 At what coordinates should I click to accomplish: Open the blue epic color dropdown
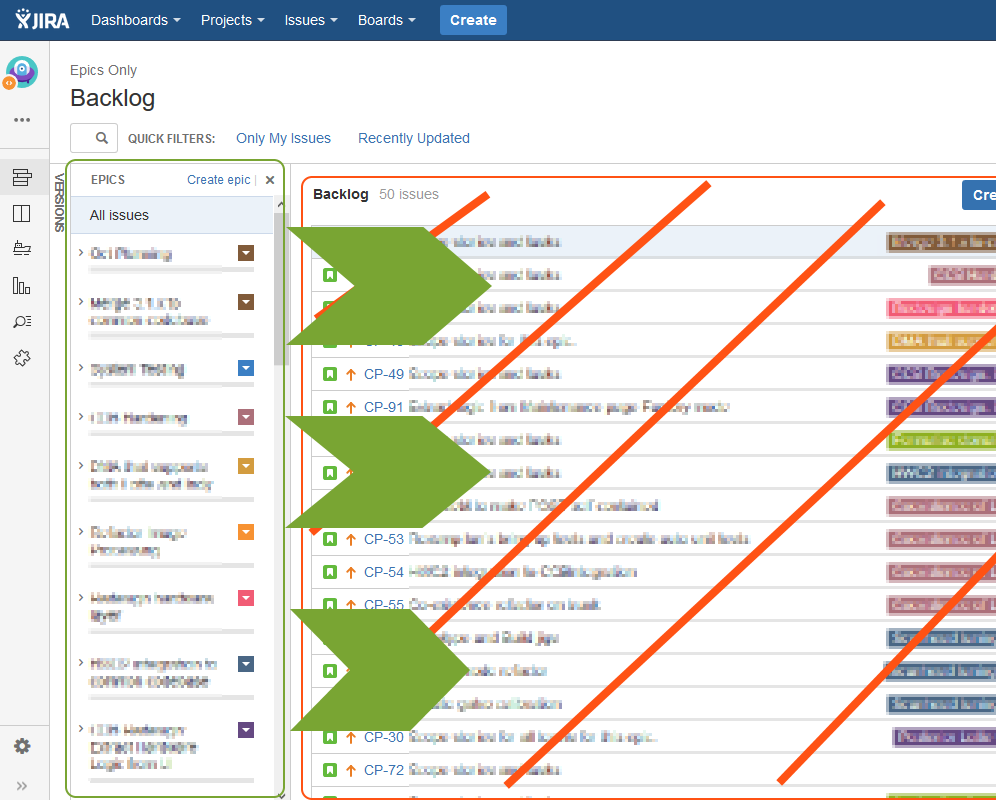point(246,368)
